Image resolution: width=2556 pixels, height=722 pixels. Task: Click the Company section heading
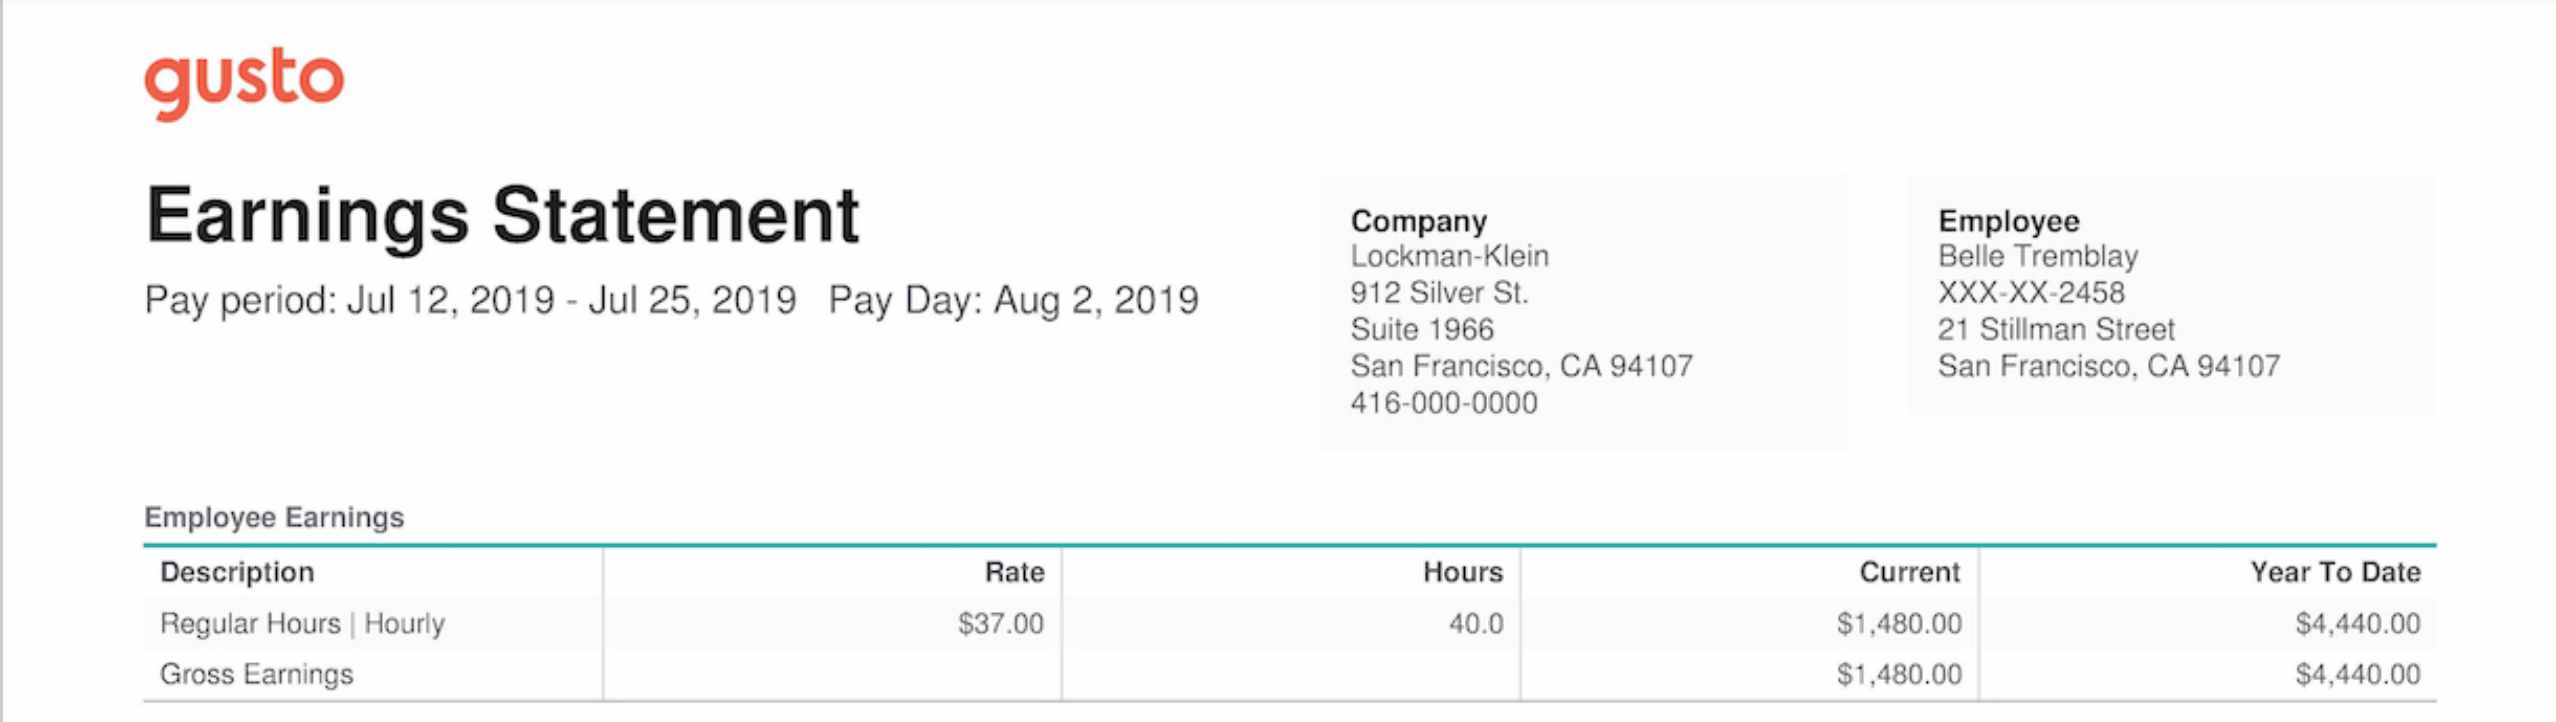point(1418,221)
